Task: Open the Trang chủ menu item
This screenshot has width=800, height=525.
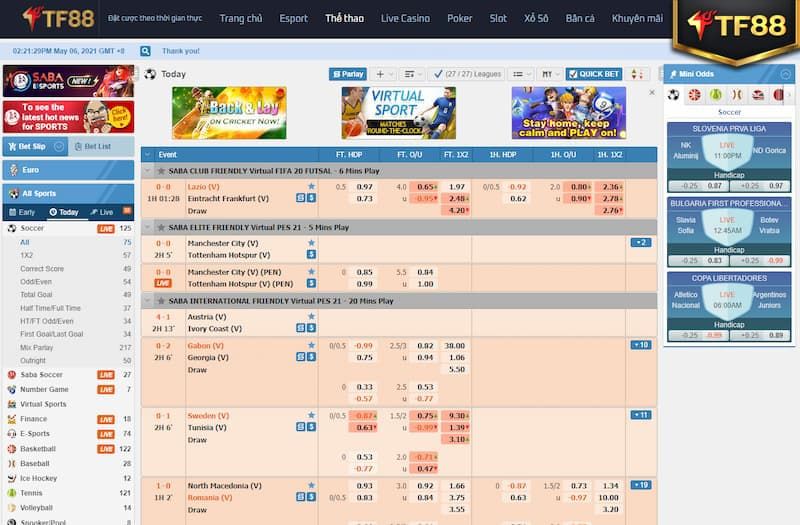Action: (241, 18)
